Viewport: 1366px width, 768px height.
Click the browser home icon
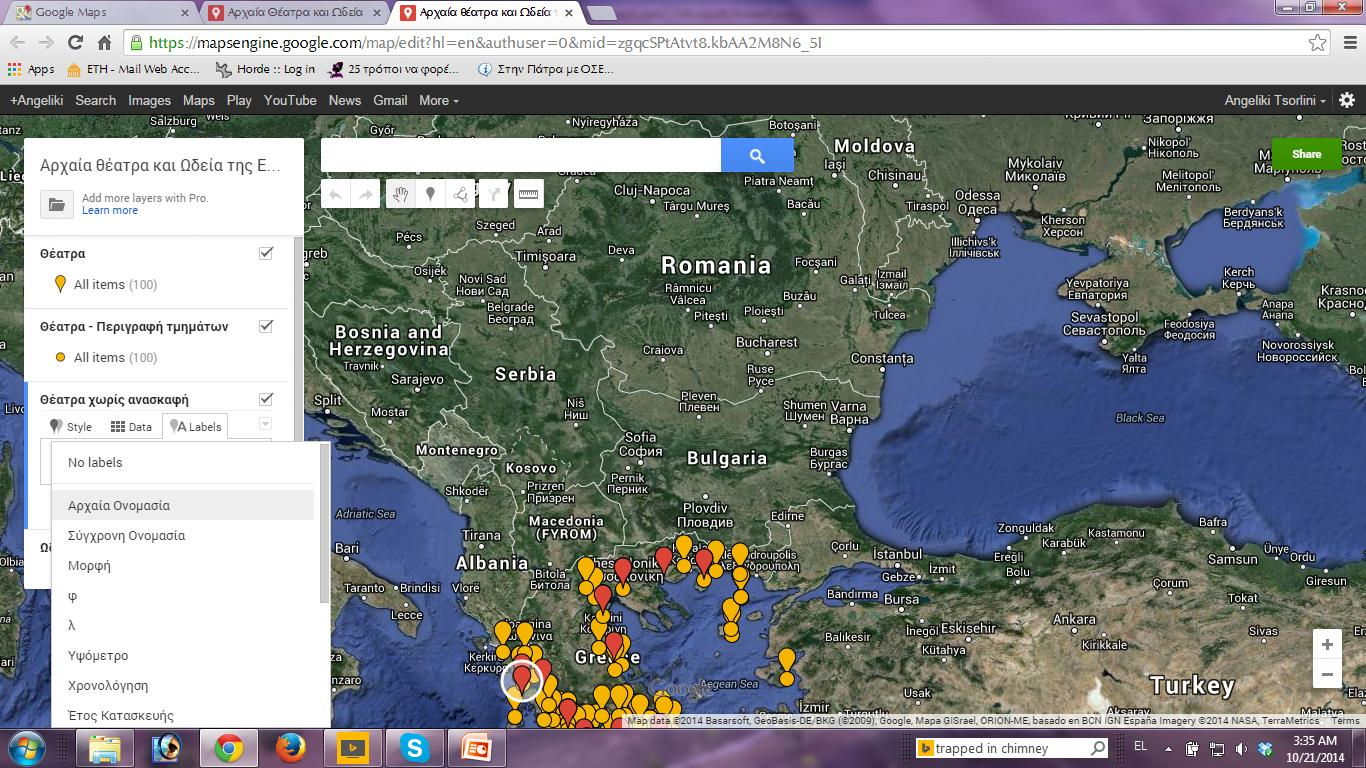104,42
